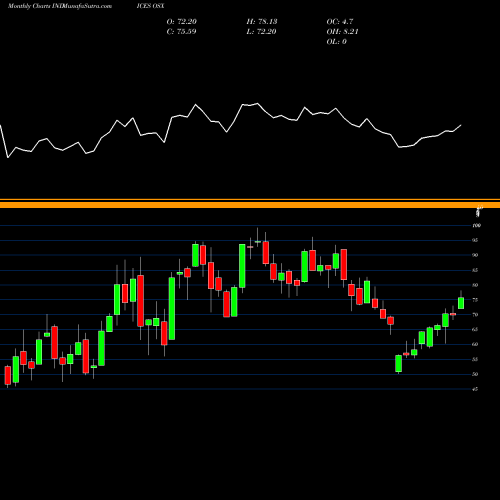Click the 85 price axis label
This screenshot has width=500, height=500.
click(x=475, y=270)
